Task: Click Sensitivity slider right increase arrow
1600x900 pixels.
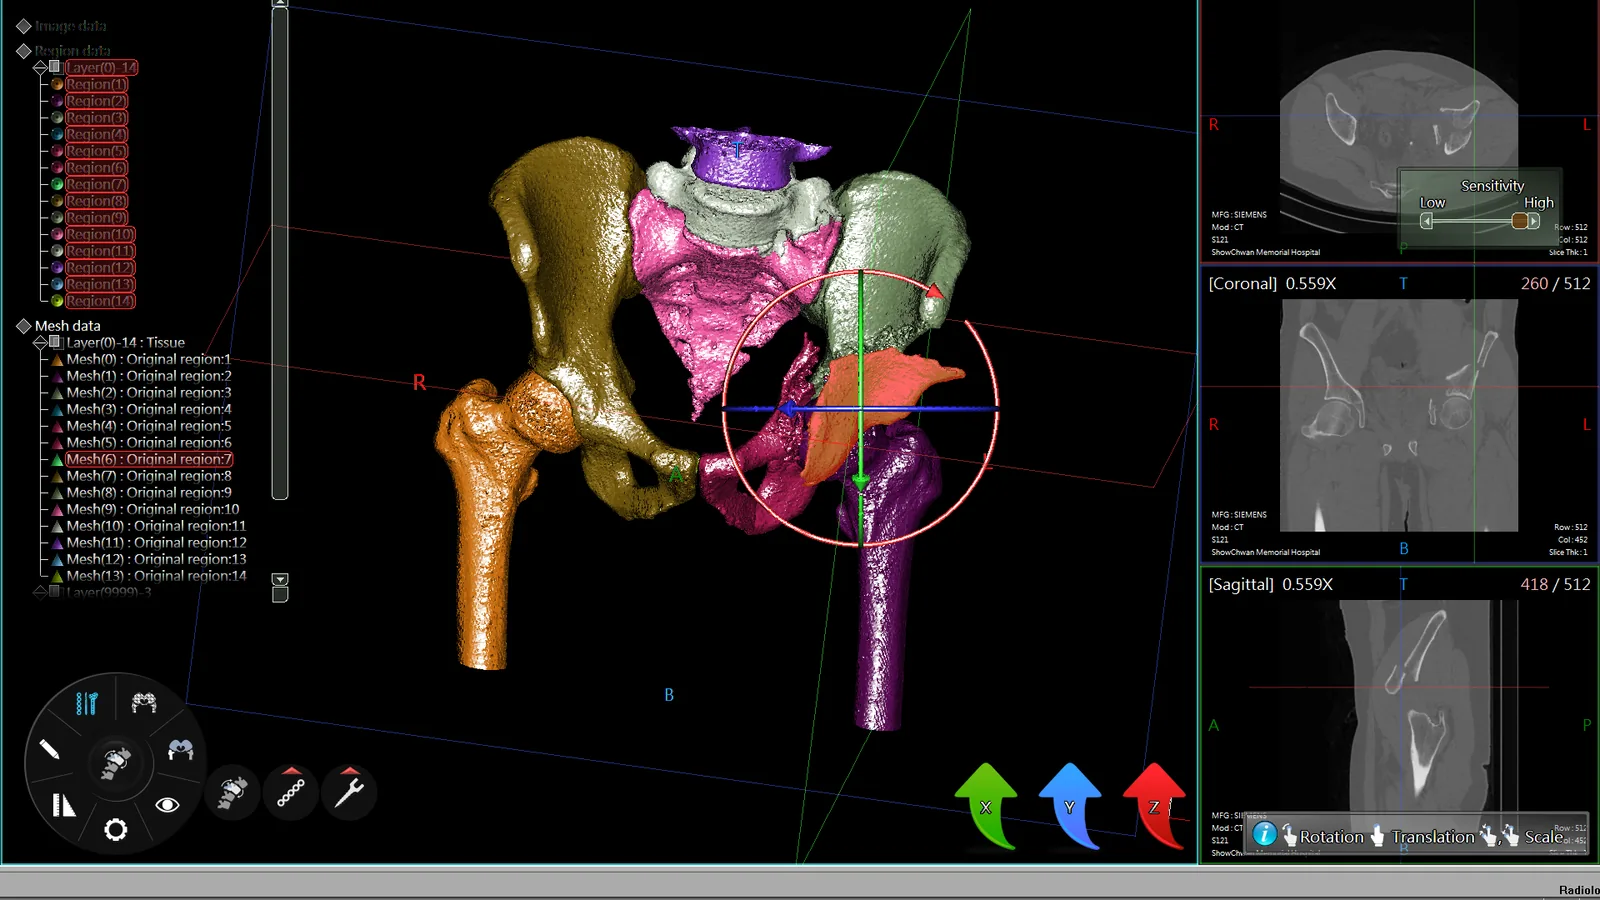Action: click(x=1534, y=221)
